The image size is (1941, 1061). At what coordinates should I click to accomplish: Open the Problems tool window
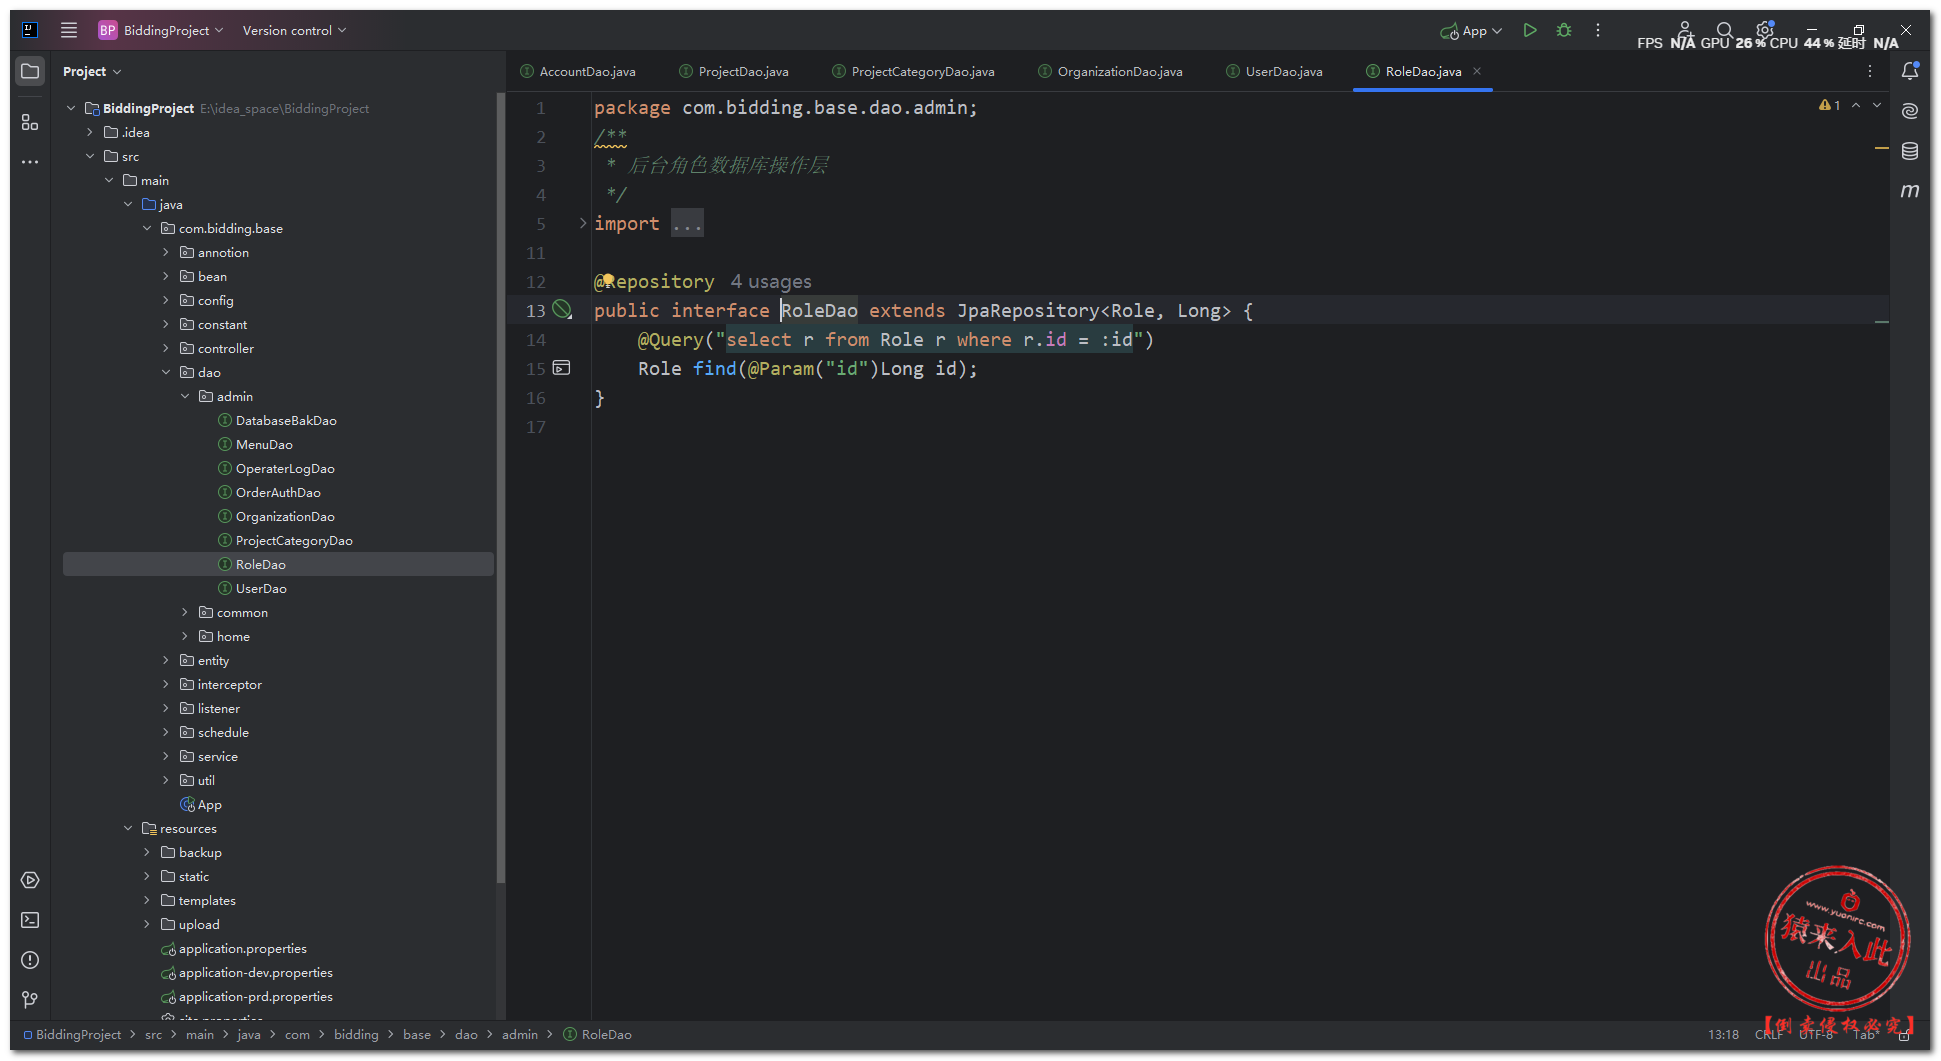point(30,960)
